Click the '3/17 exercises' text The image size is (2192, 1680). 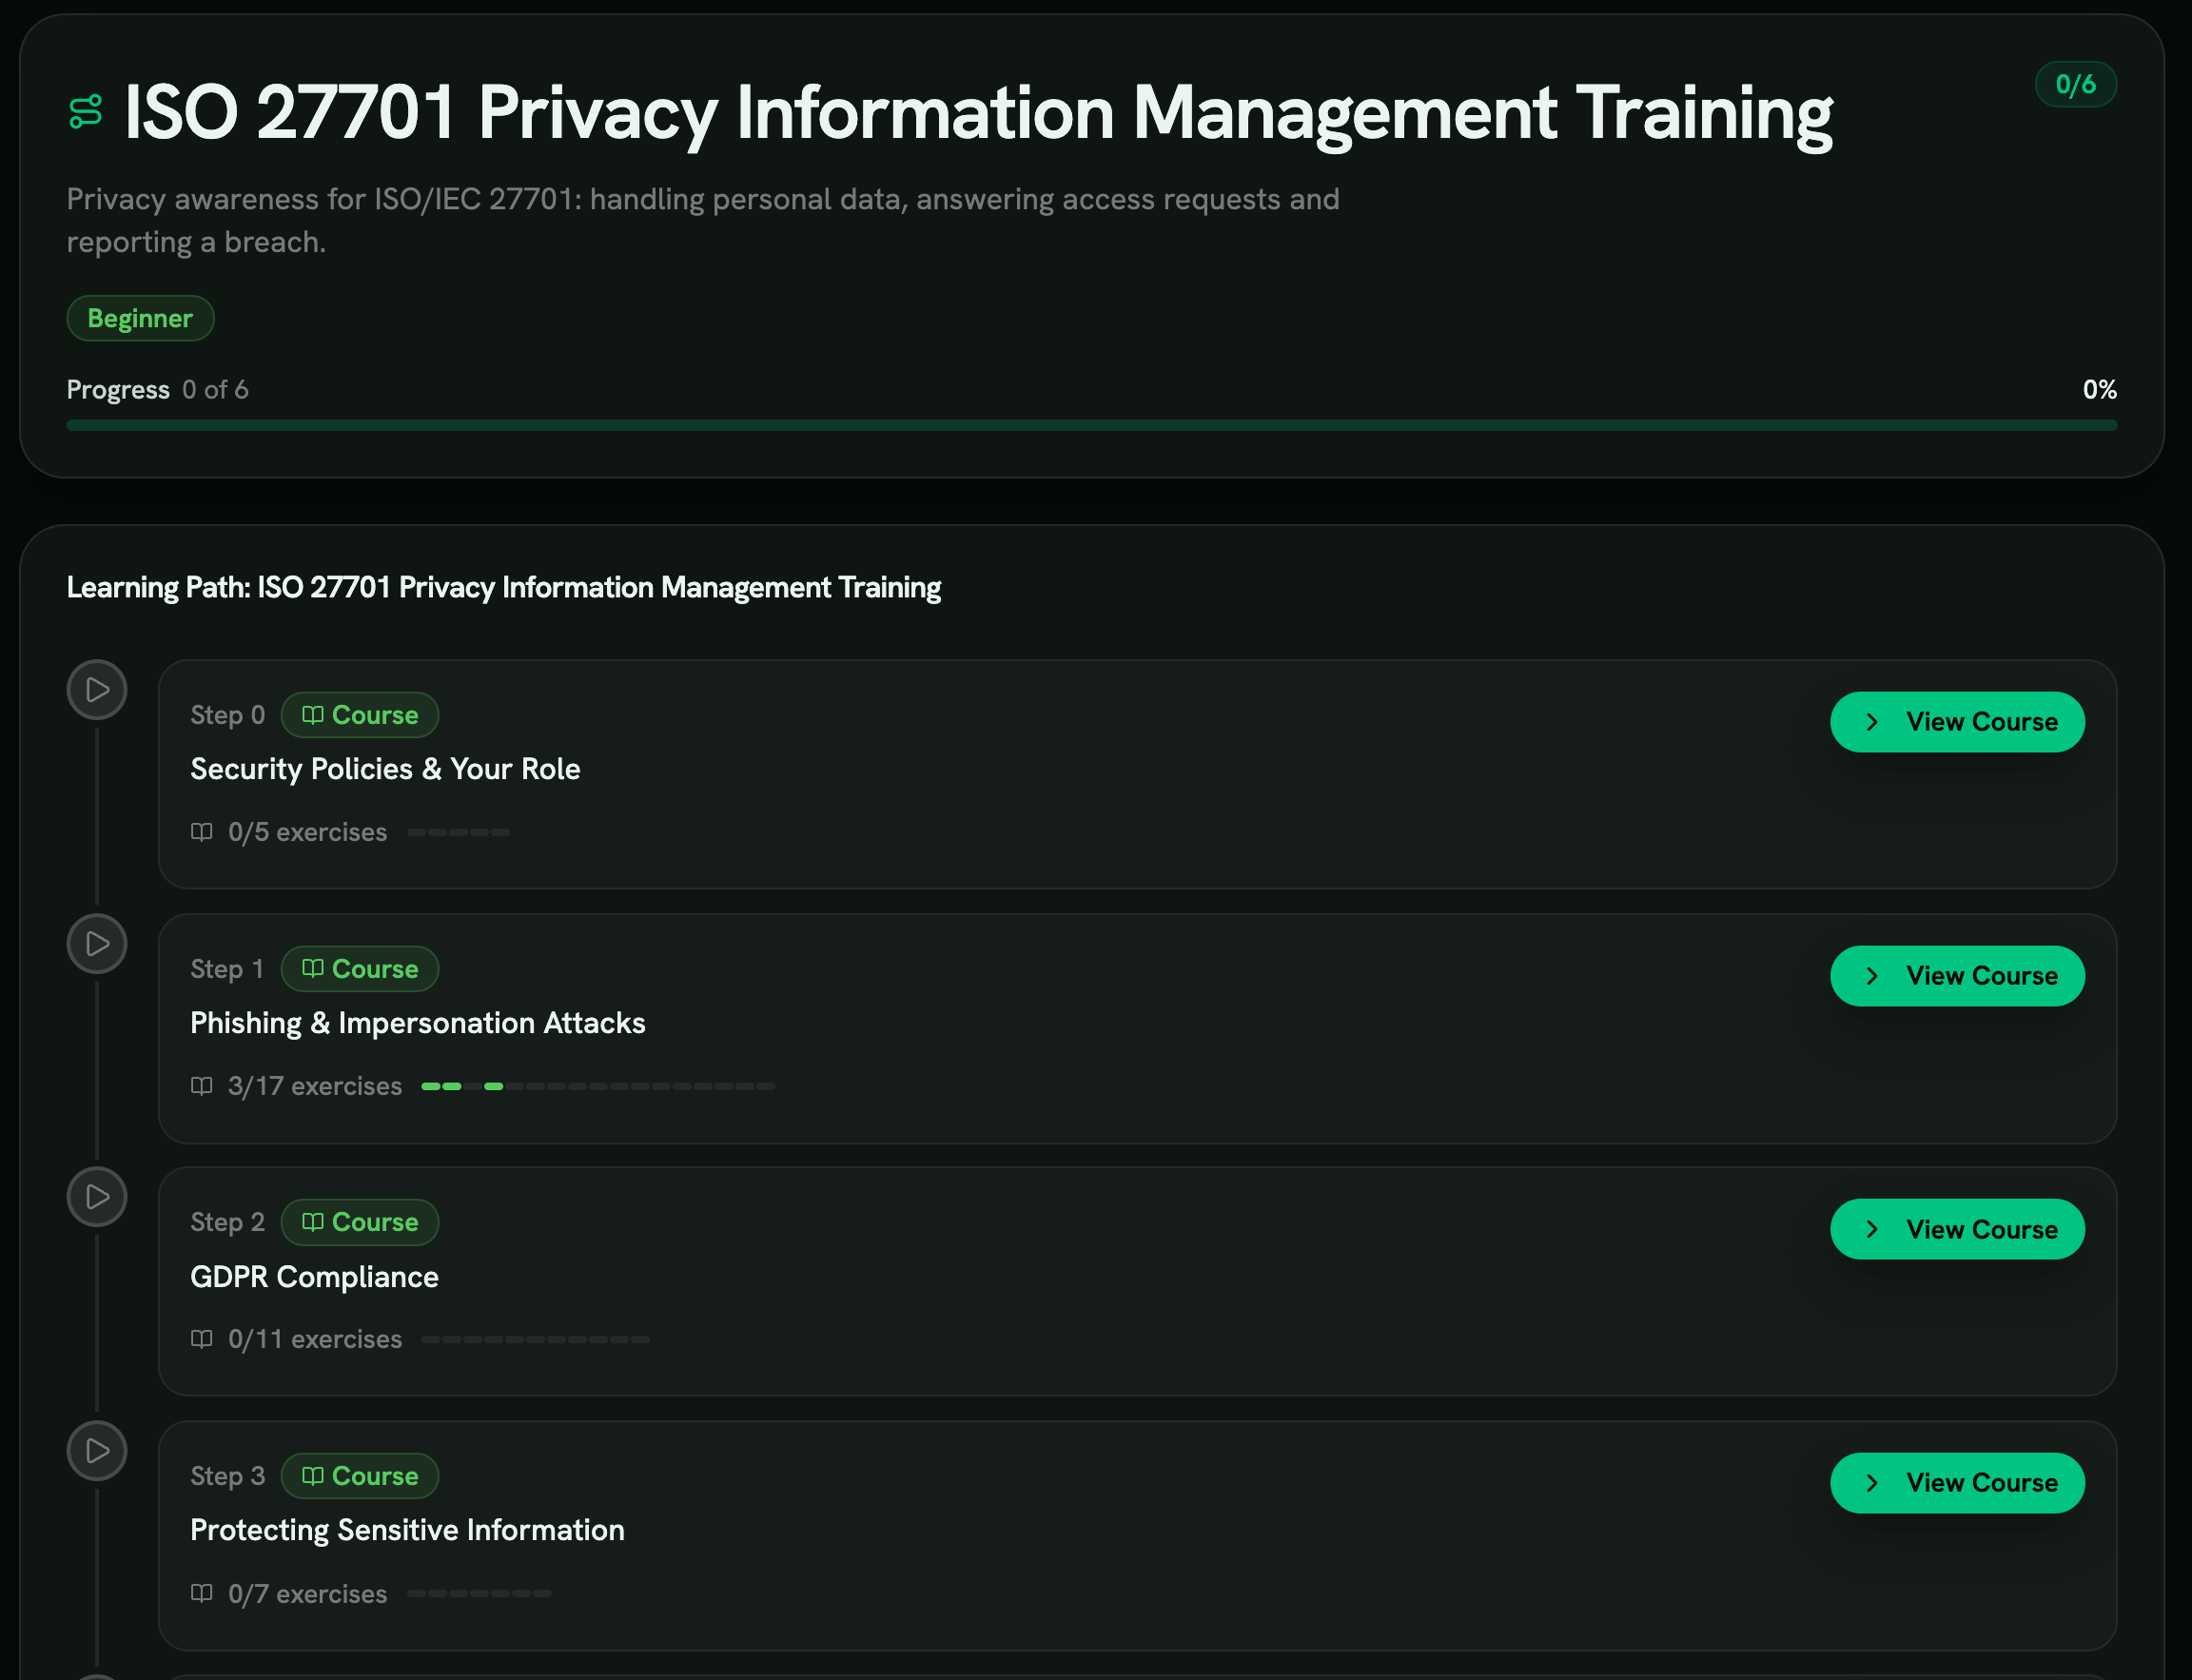[x=315, y=1086]
